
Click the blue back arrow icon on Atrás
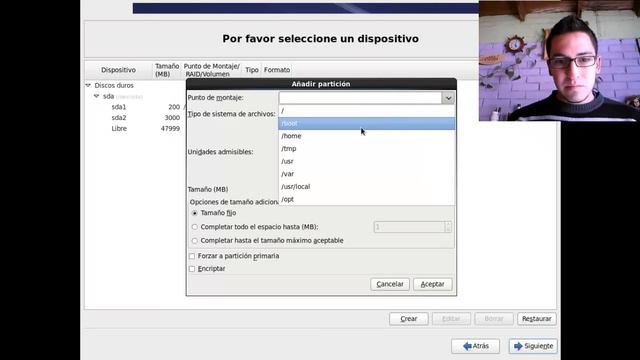click(467, 346)
